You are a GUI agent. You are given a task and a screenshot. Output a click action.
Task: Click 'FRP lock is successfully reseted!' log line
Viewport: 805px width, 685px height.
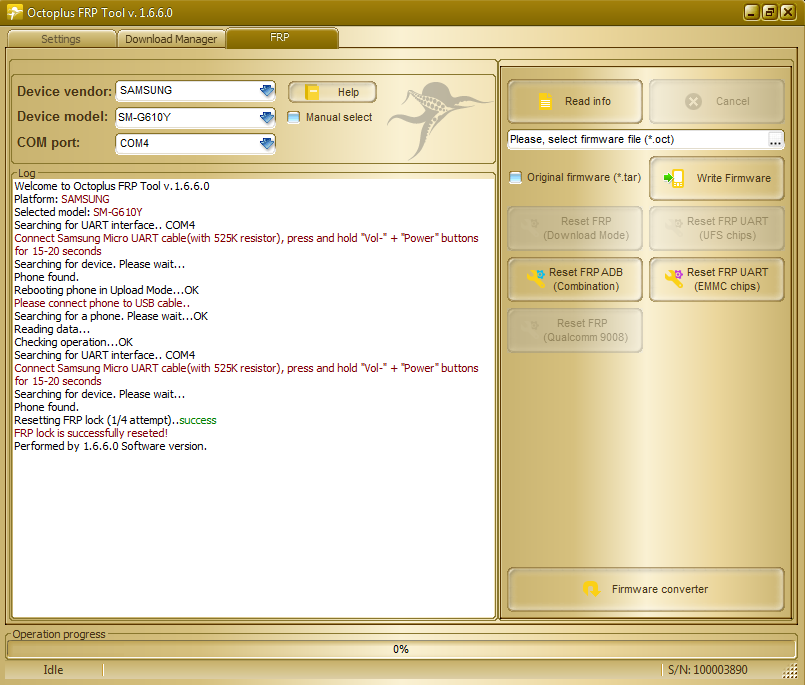click(91, 433)
